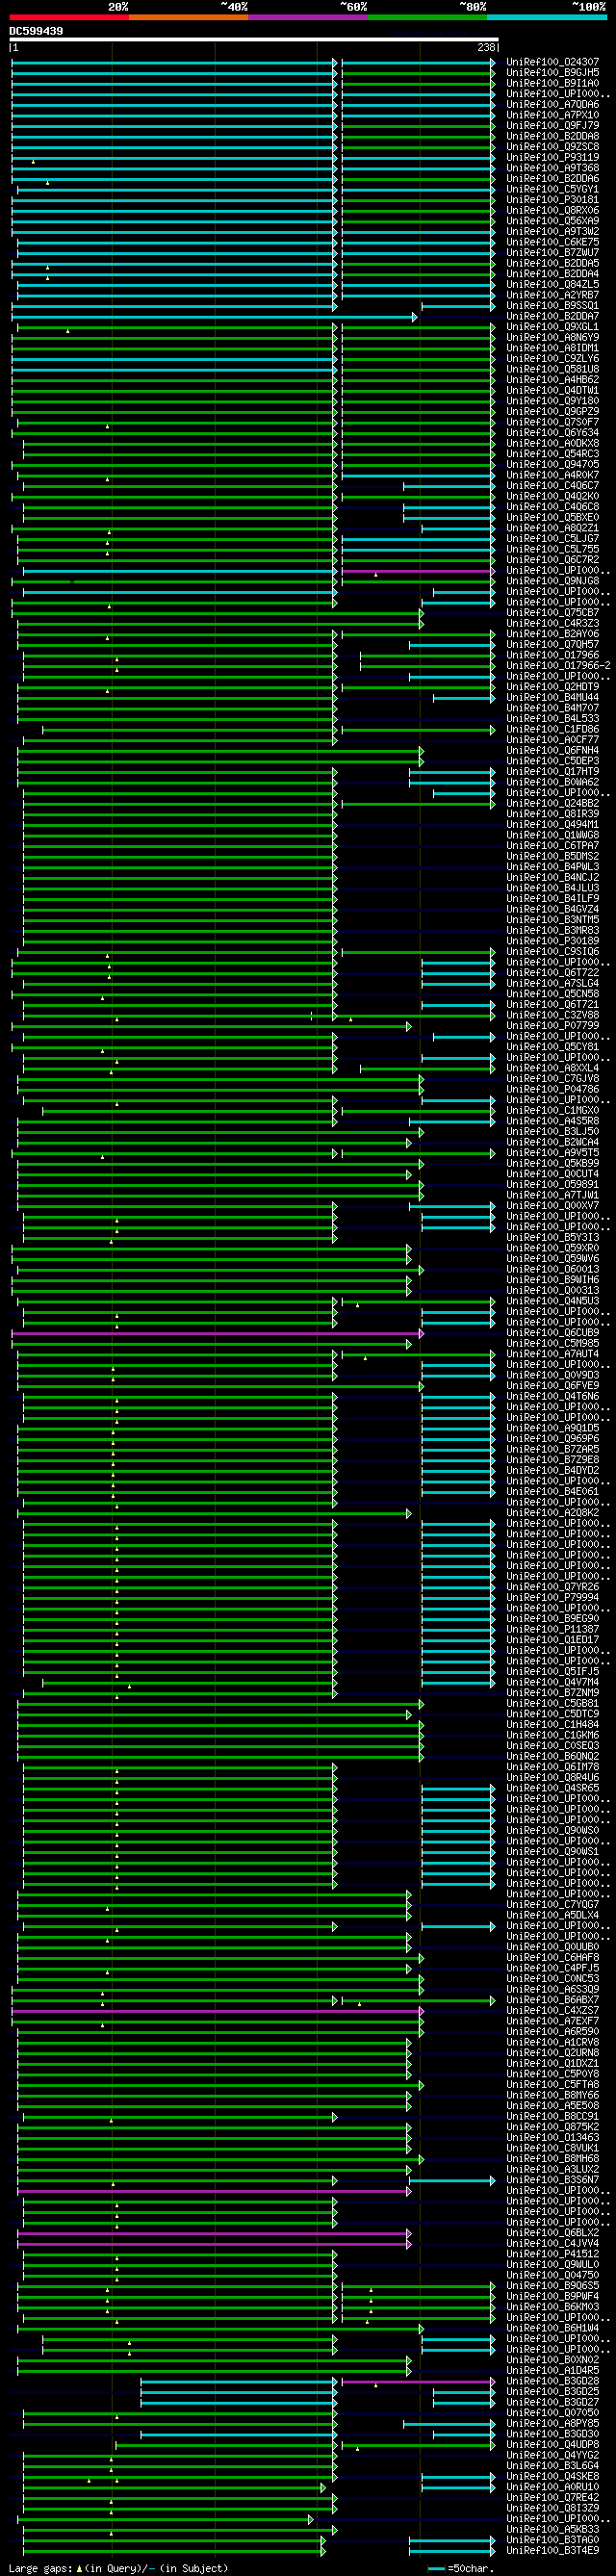Click the UniRef100_C1FD86 label
This screenshot has width=616, height=2576.
(x=553, y=729)
